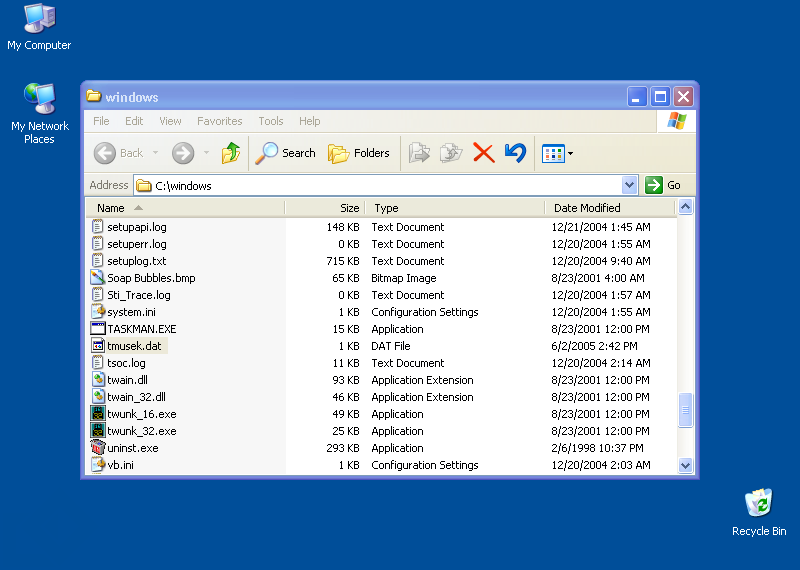Click the 148 KB size value
This screenshot has width=800, height=570.
[343, 227]
